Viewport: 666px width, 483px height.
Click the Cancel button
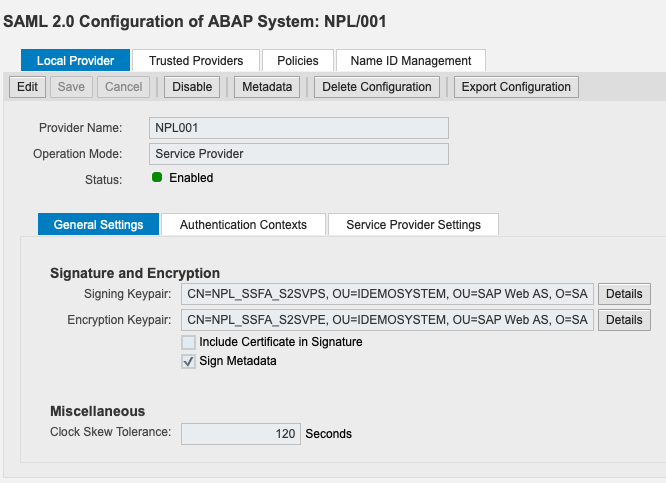(123, 87)
